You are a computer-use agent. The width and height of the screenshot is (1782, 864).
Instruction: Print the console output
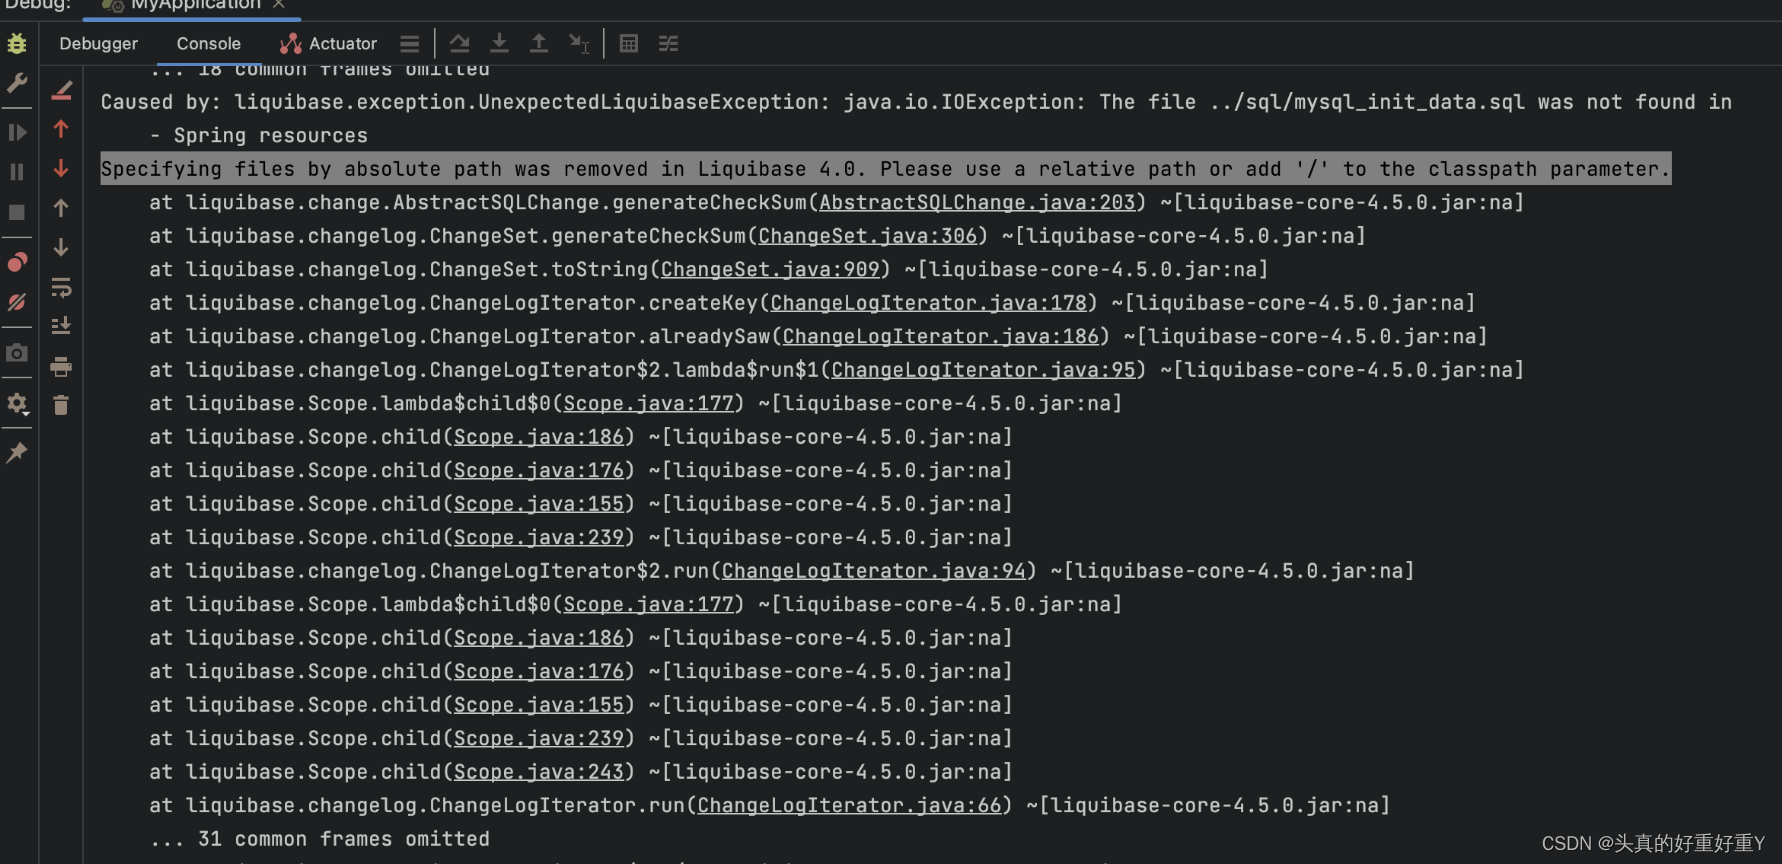coord(61,367)
